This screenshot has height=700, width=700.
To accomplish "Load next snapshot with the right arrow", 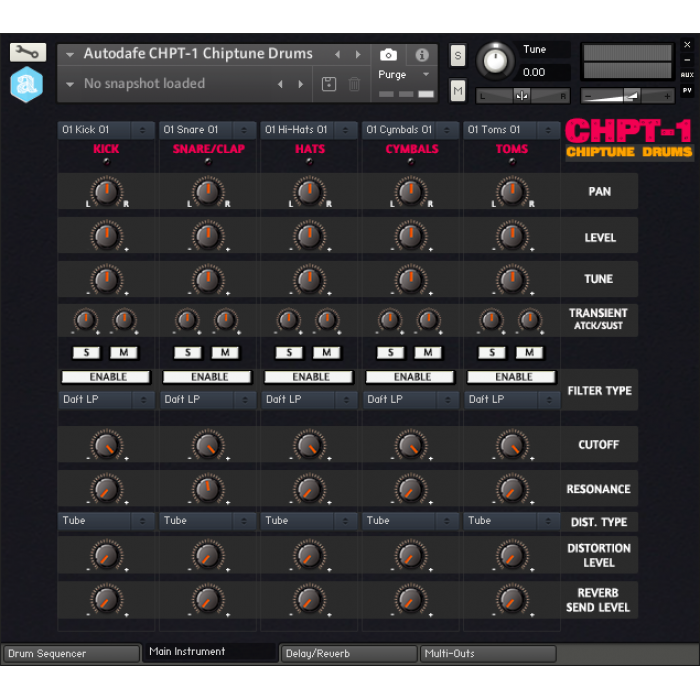I will click(x=301, y=84).
